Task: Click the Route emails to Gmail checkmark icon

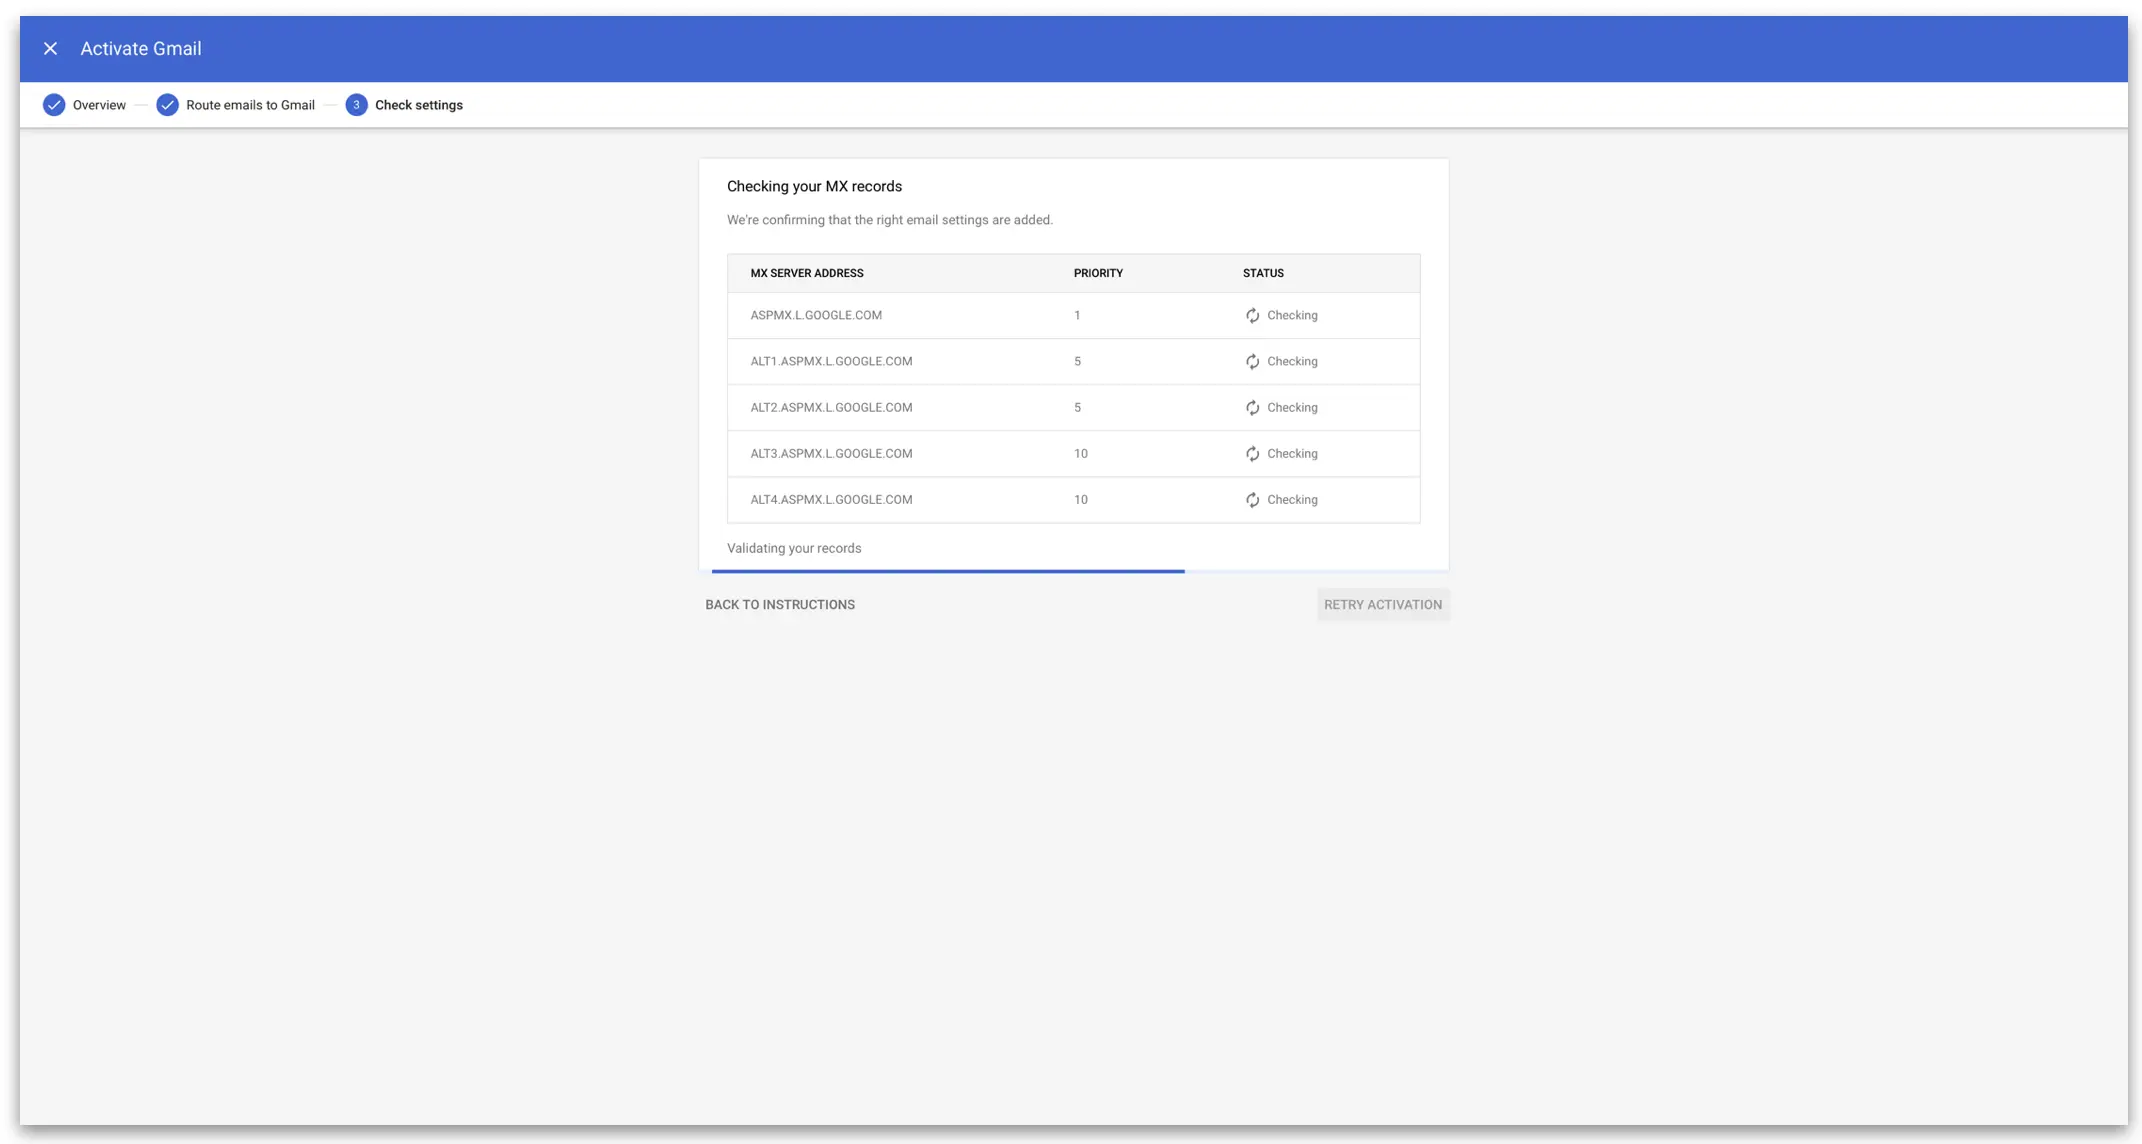Action: tap(167, 105)
